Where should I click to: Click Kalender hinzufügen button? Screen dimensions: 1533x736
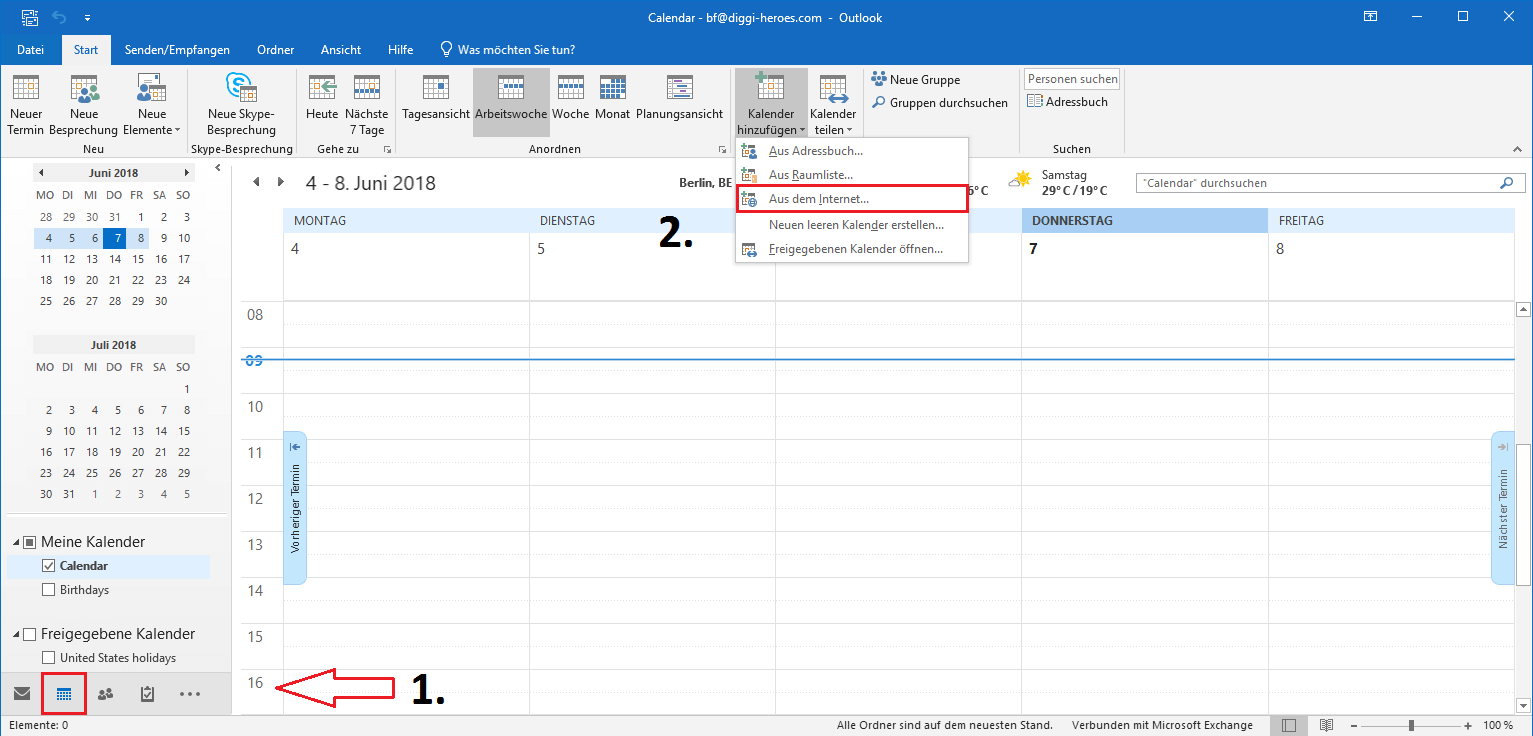click(771, 104)
